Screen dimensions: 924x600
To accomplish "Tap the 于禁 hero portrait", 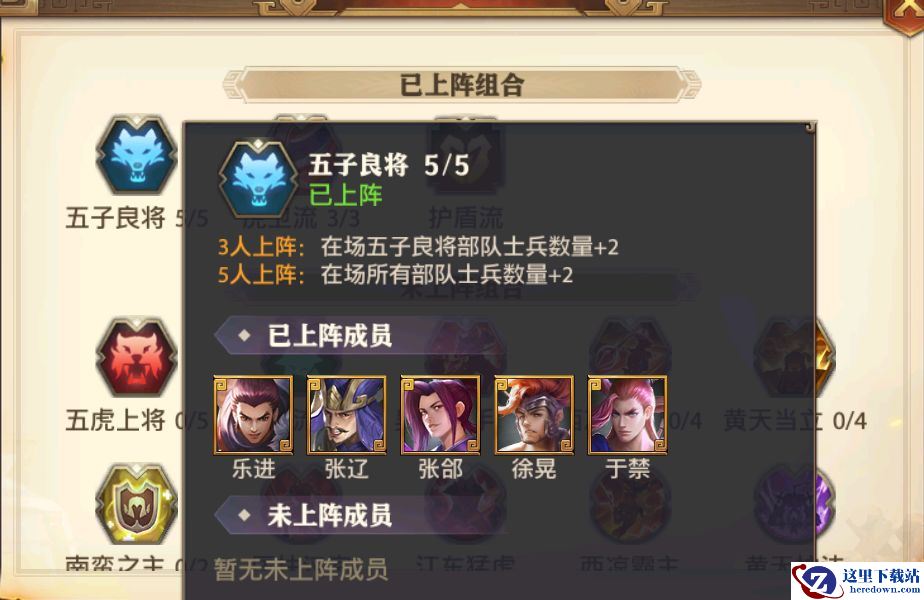I will coord(628,415).
